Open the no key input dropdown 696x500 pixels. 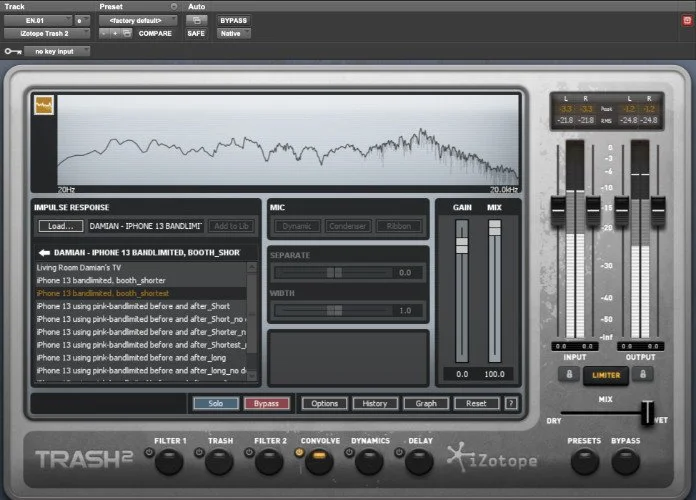(57, 52)
